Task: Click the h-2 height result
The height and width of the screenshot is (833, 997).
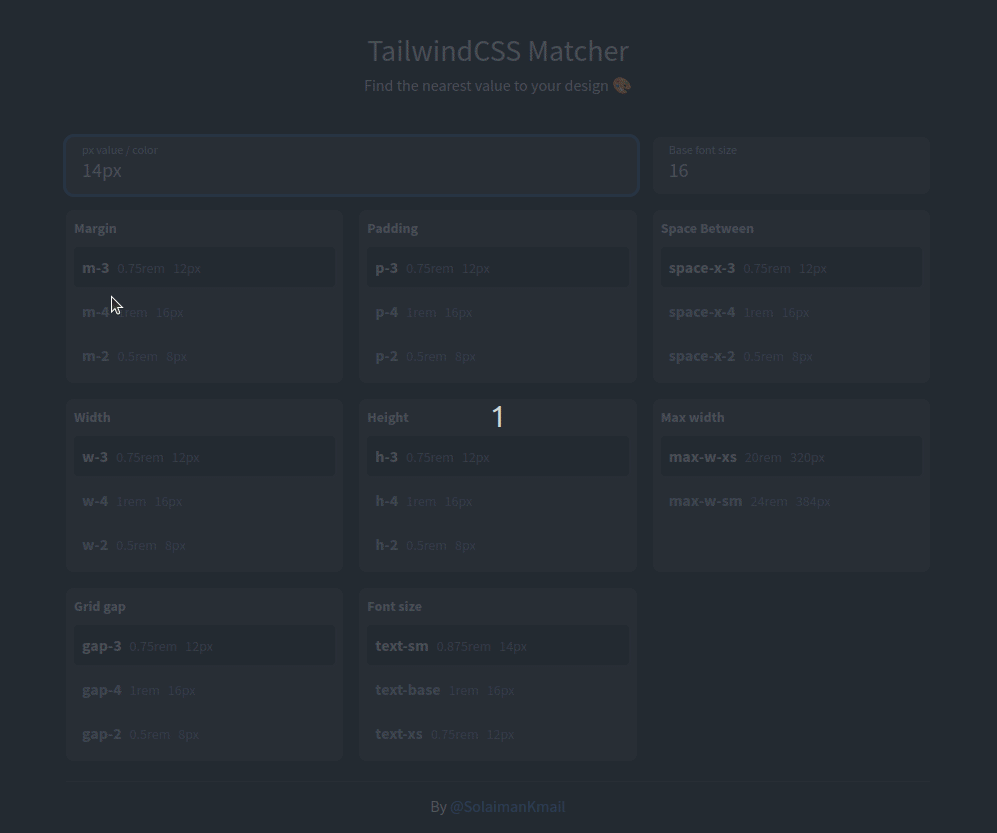Action: tap(497, 545)
